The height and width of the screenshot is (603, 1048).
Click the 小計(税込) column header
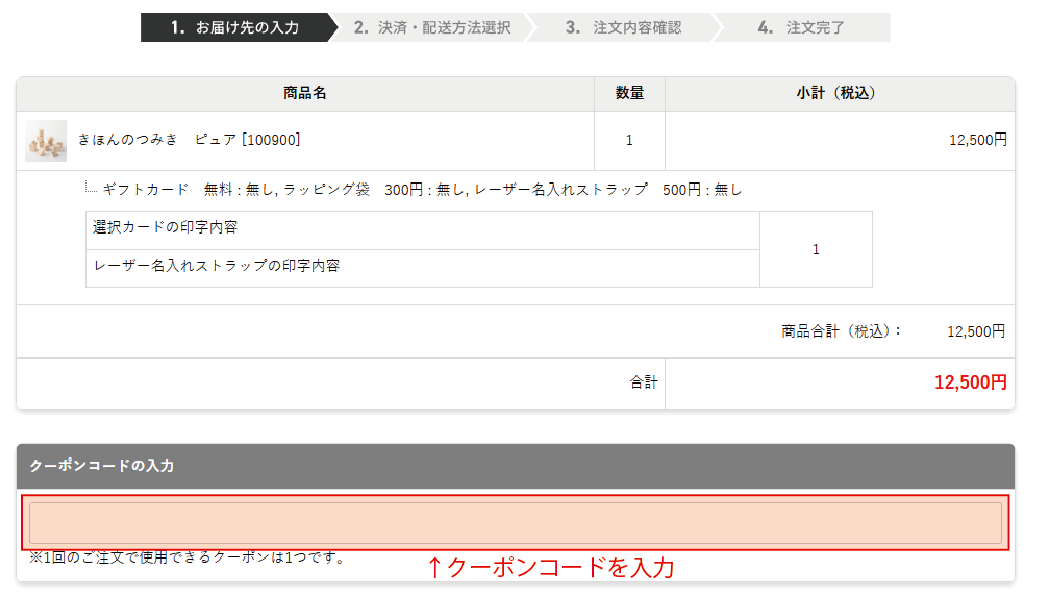(x=836, y=93)
